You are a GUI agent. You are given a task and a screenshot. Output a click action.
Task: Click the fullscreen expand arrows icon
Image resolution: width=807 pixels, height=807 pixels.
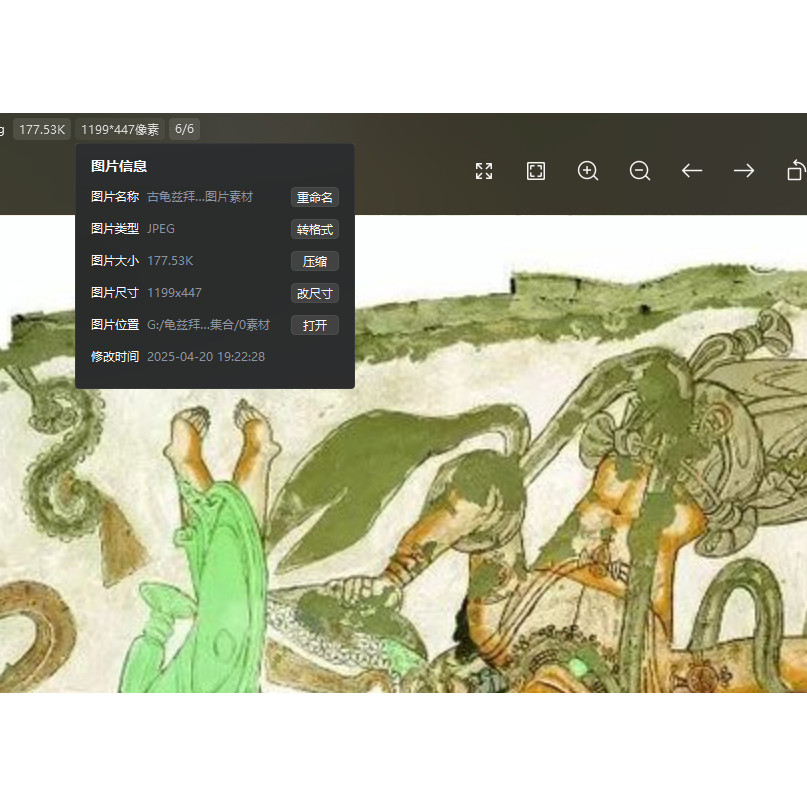point(484,171)
